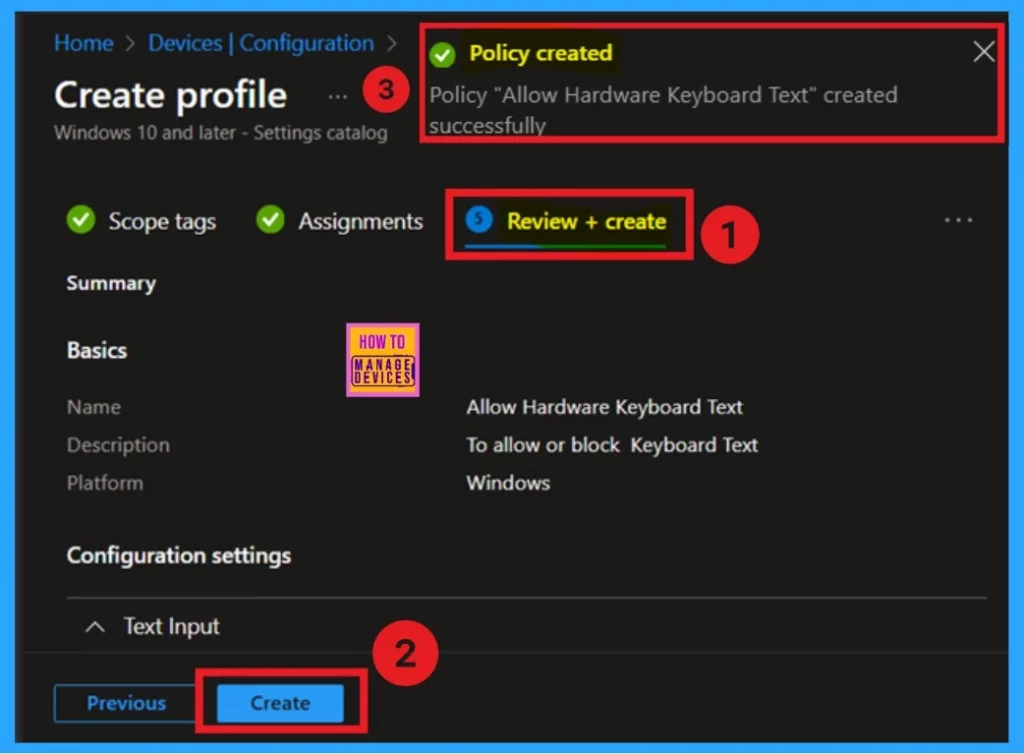Screen dimensions: 1024x754
Task: Click the green success icon in notification
Action: pos(442,55)
